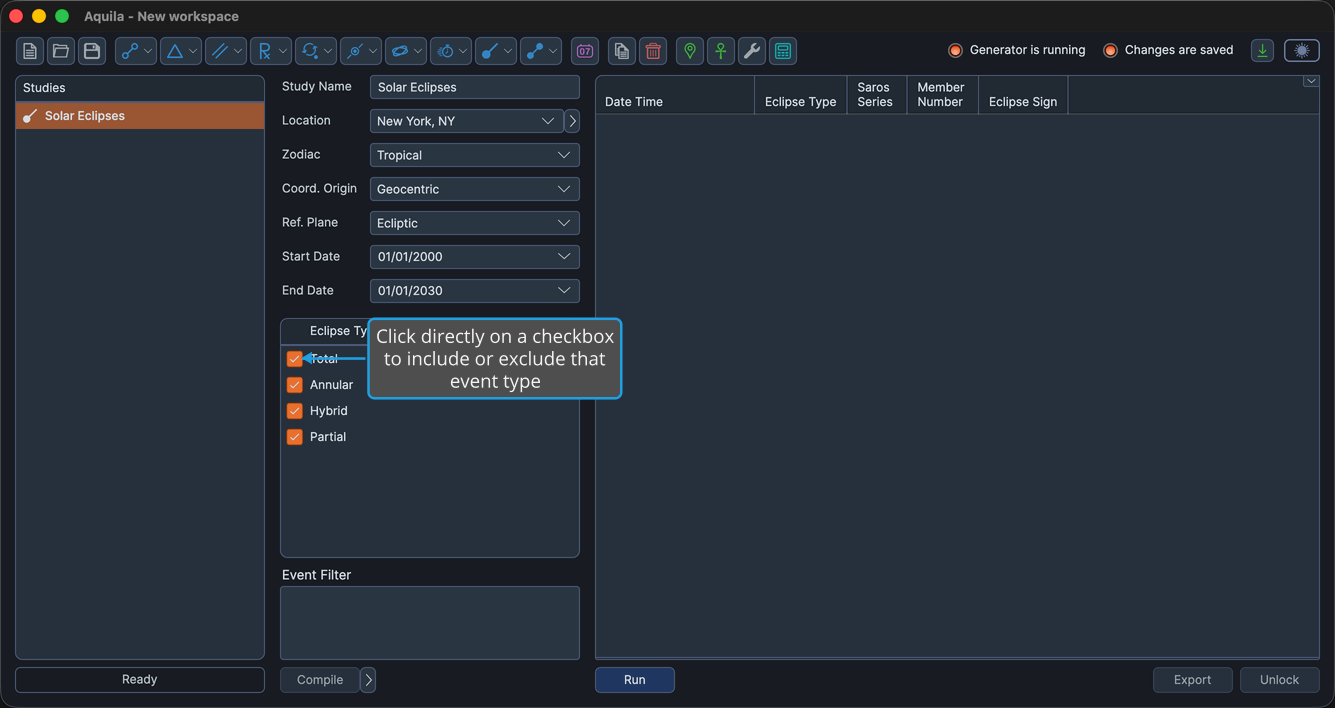Click the green location pin icon
Viewport: 1335px width, 708px height.
(690, 51)
